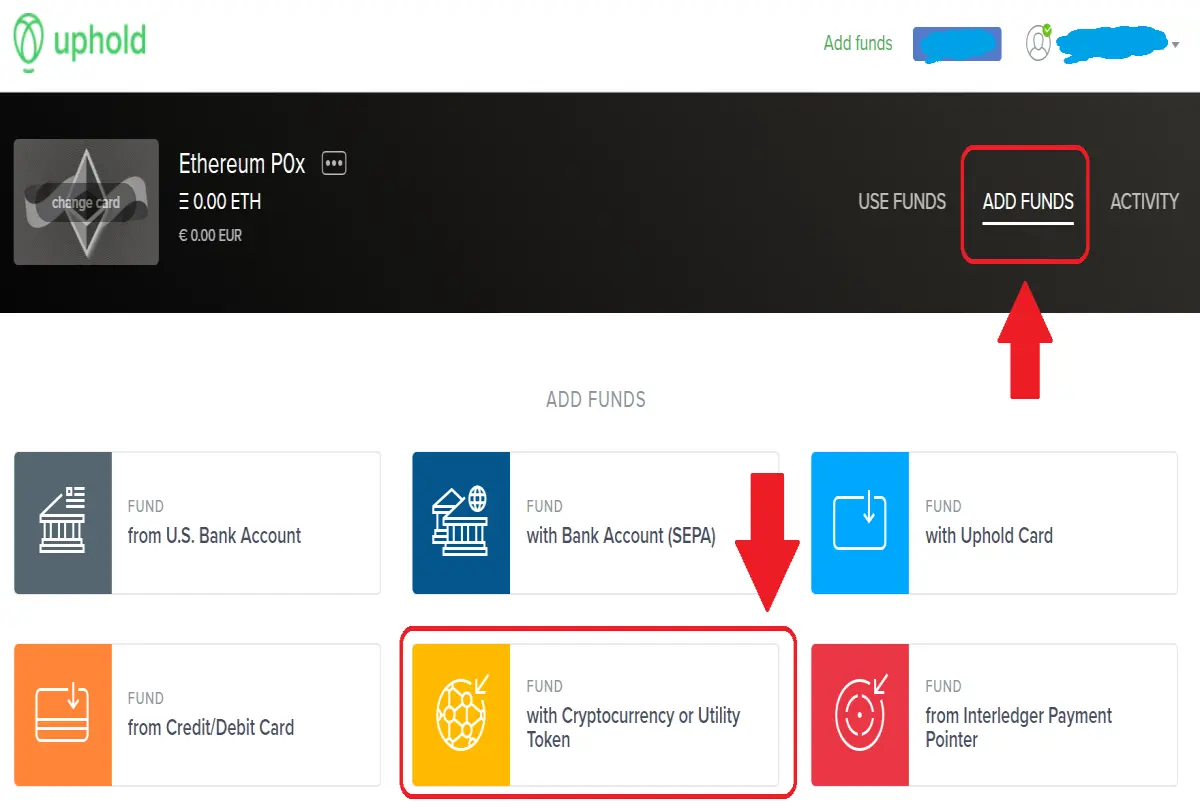Open the ACTIVITY tab
Image resolution: width=1200 pixels, height=808 pixels.
pos(1145,201)
